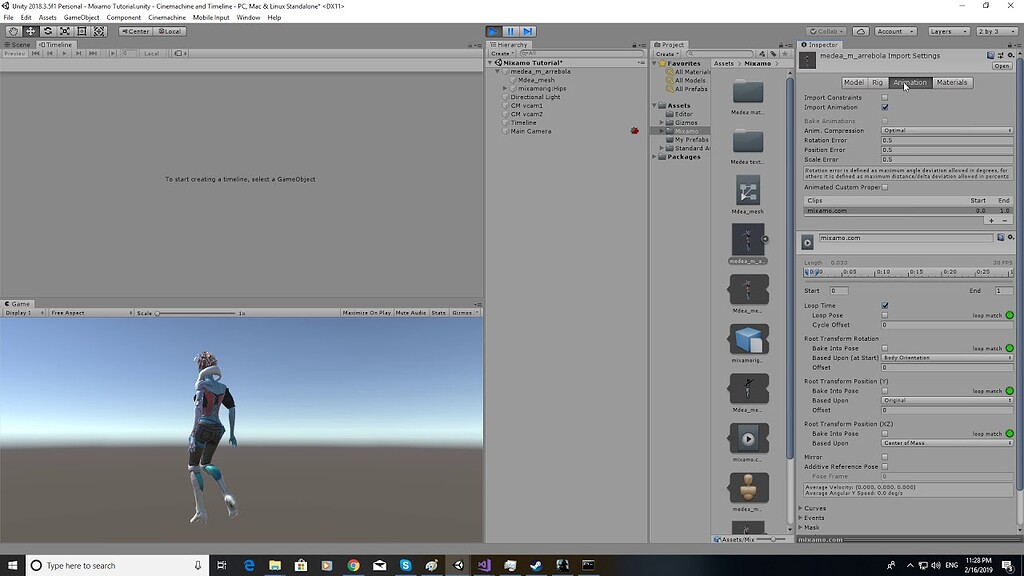Enable the Import Constraints checkbox
Image resolution: width=1024 pixels, height=576 pixels.
click(x=884, y=96)
